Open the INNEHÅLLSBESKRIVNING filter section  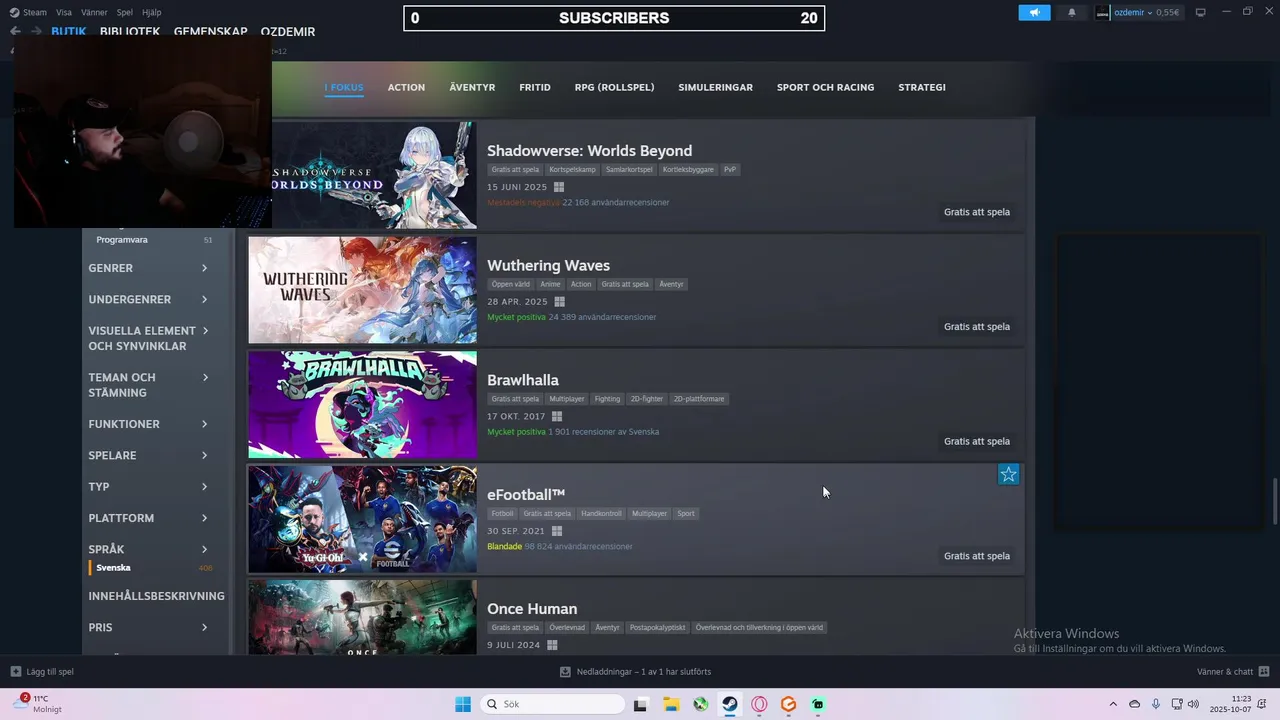[156, 596]
